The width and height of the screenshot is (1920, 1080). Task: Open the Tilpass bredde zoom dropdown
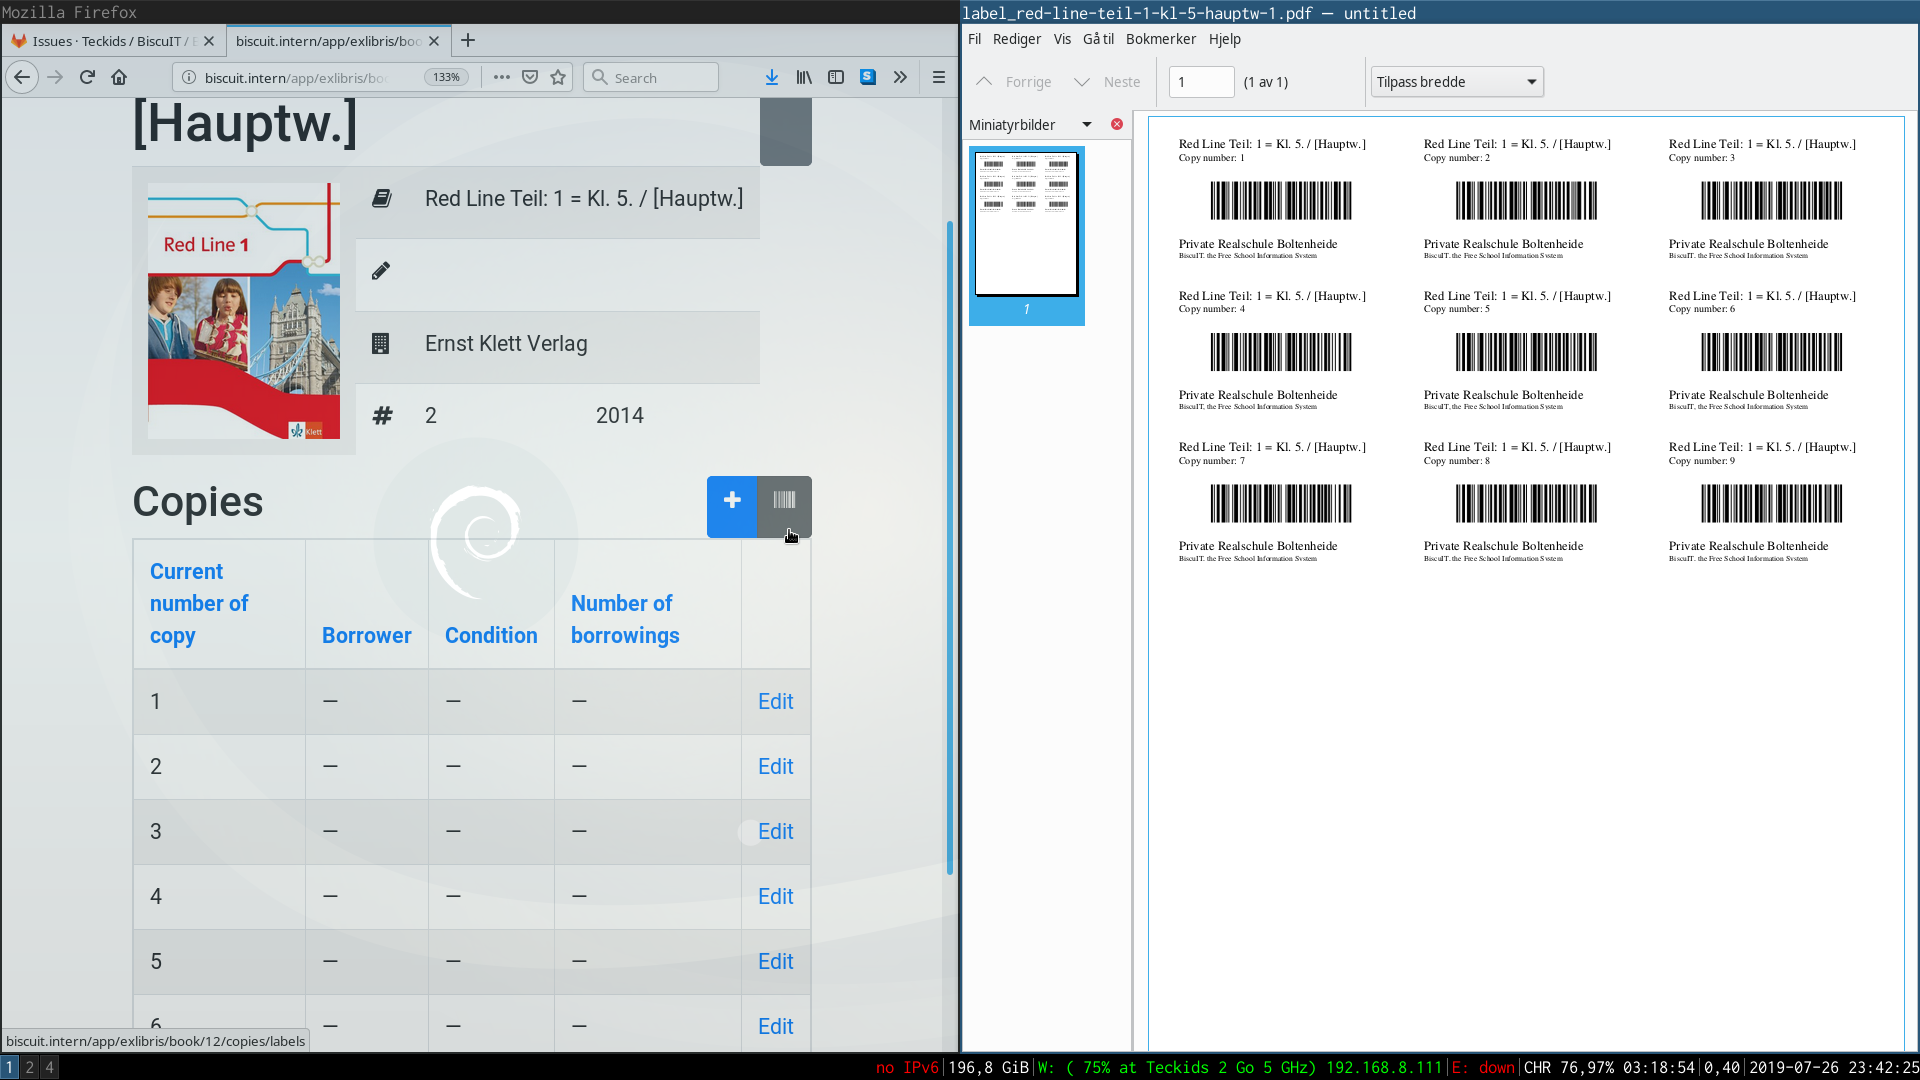tap(1457, 82)
